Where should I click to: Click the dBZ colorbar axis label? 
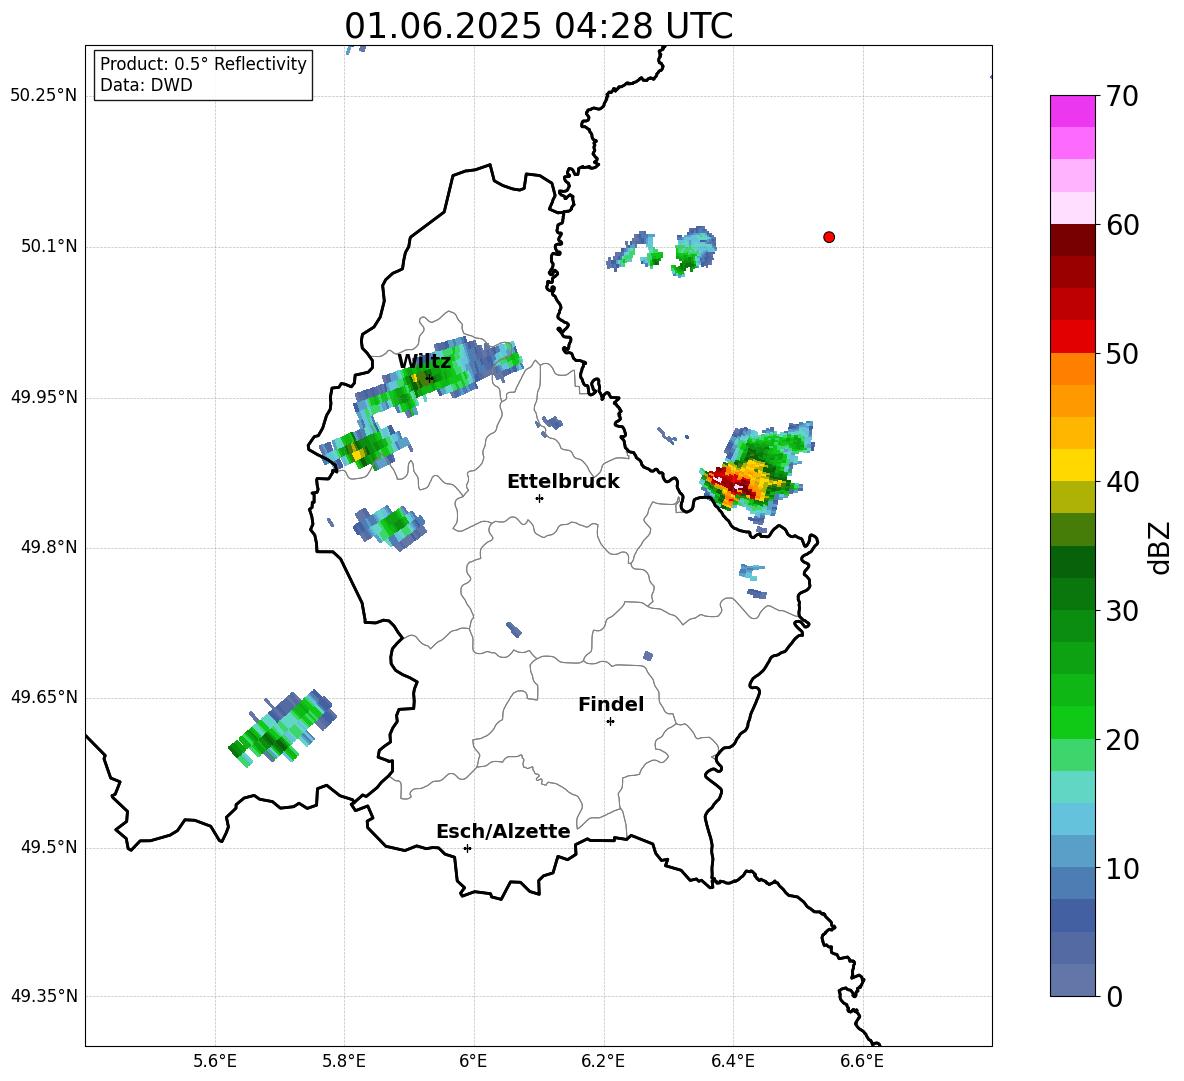click(1161, 547)
